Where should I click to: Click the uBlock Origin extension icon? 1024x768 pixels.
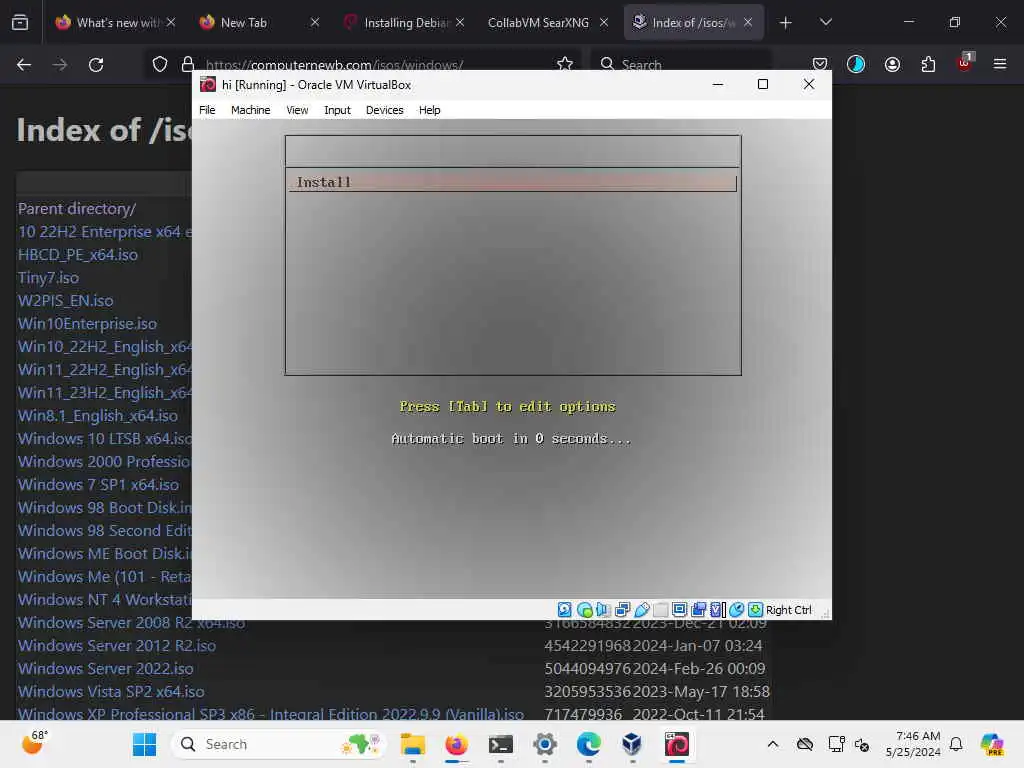click(x=965, y=63)
